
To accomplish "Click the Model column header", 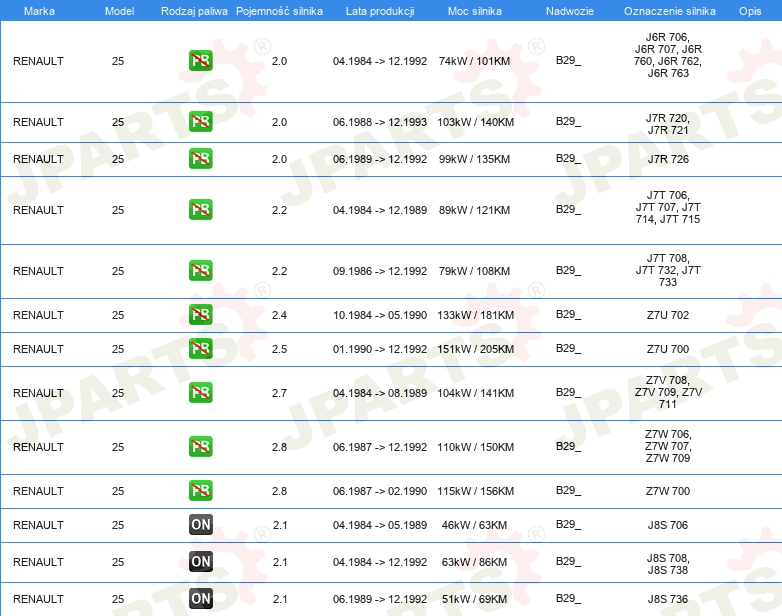I will [119, 11].
